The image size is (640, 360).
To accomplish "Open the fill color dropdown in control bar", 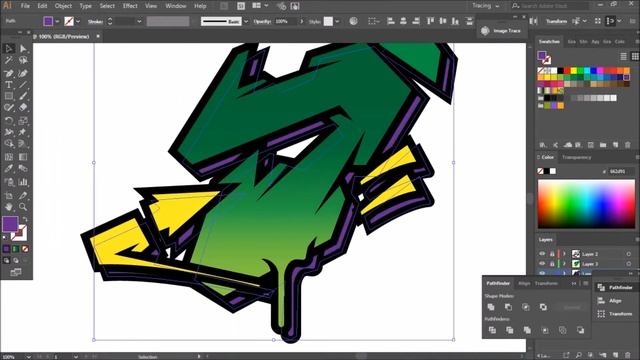I will [x=57, y=21].
